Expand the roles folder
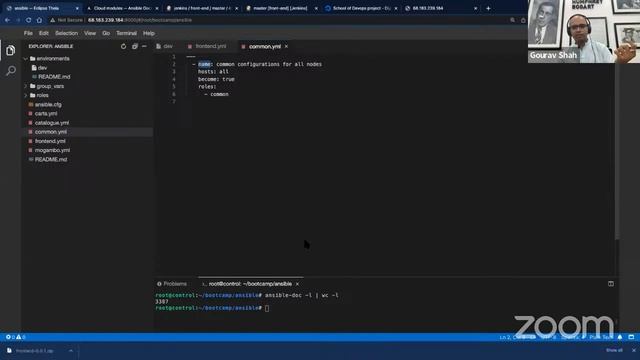 coord(26,96)
